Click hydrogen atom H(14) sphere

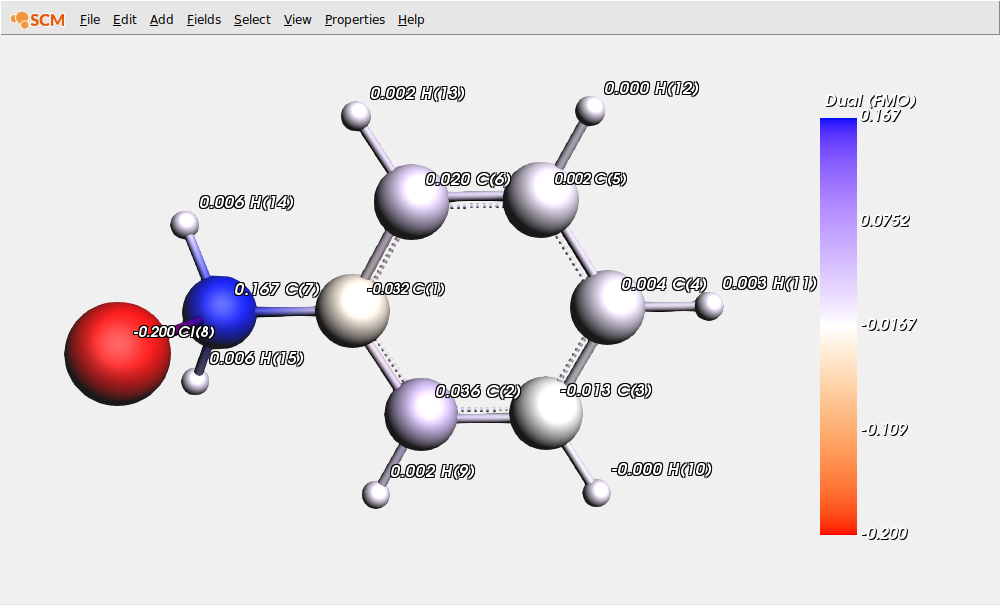tap(182, 223)
